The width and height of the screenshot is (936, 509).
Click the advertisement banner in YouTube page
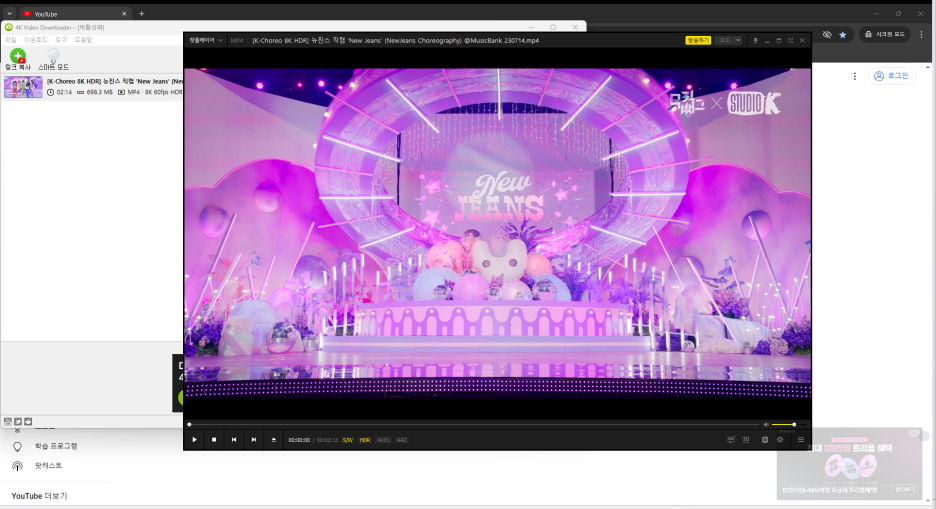click(x=849, y=464)
